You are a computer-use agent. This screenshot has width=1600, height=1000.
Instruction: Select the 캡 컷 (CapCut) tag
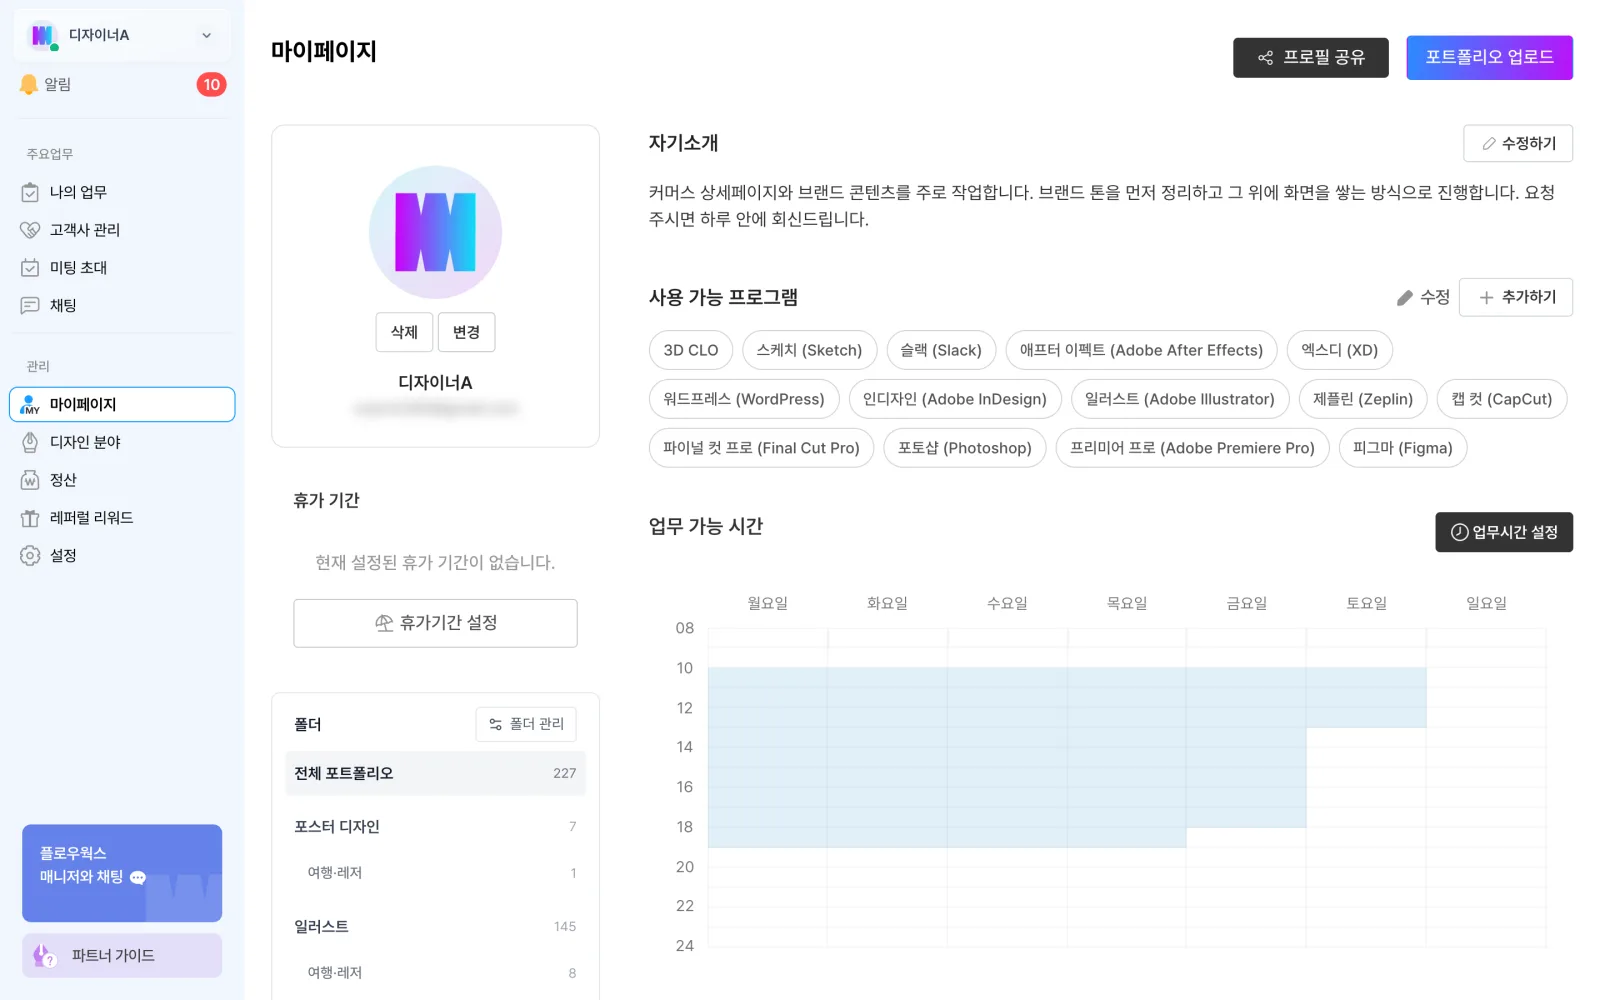click(x=1501, y=399)
